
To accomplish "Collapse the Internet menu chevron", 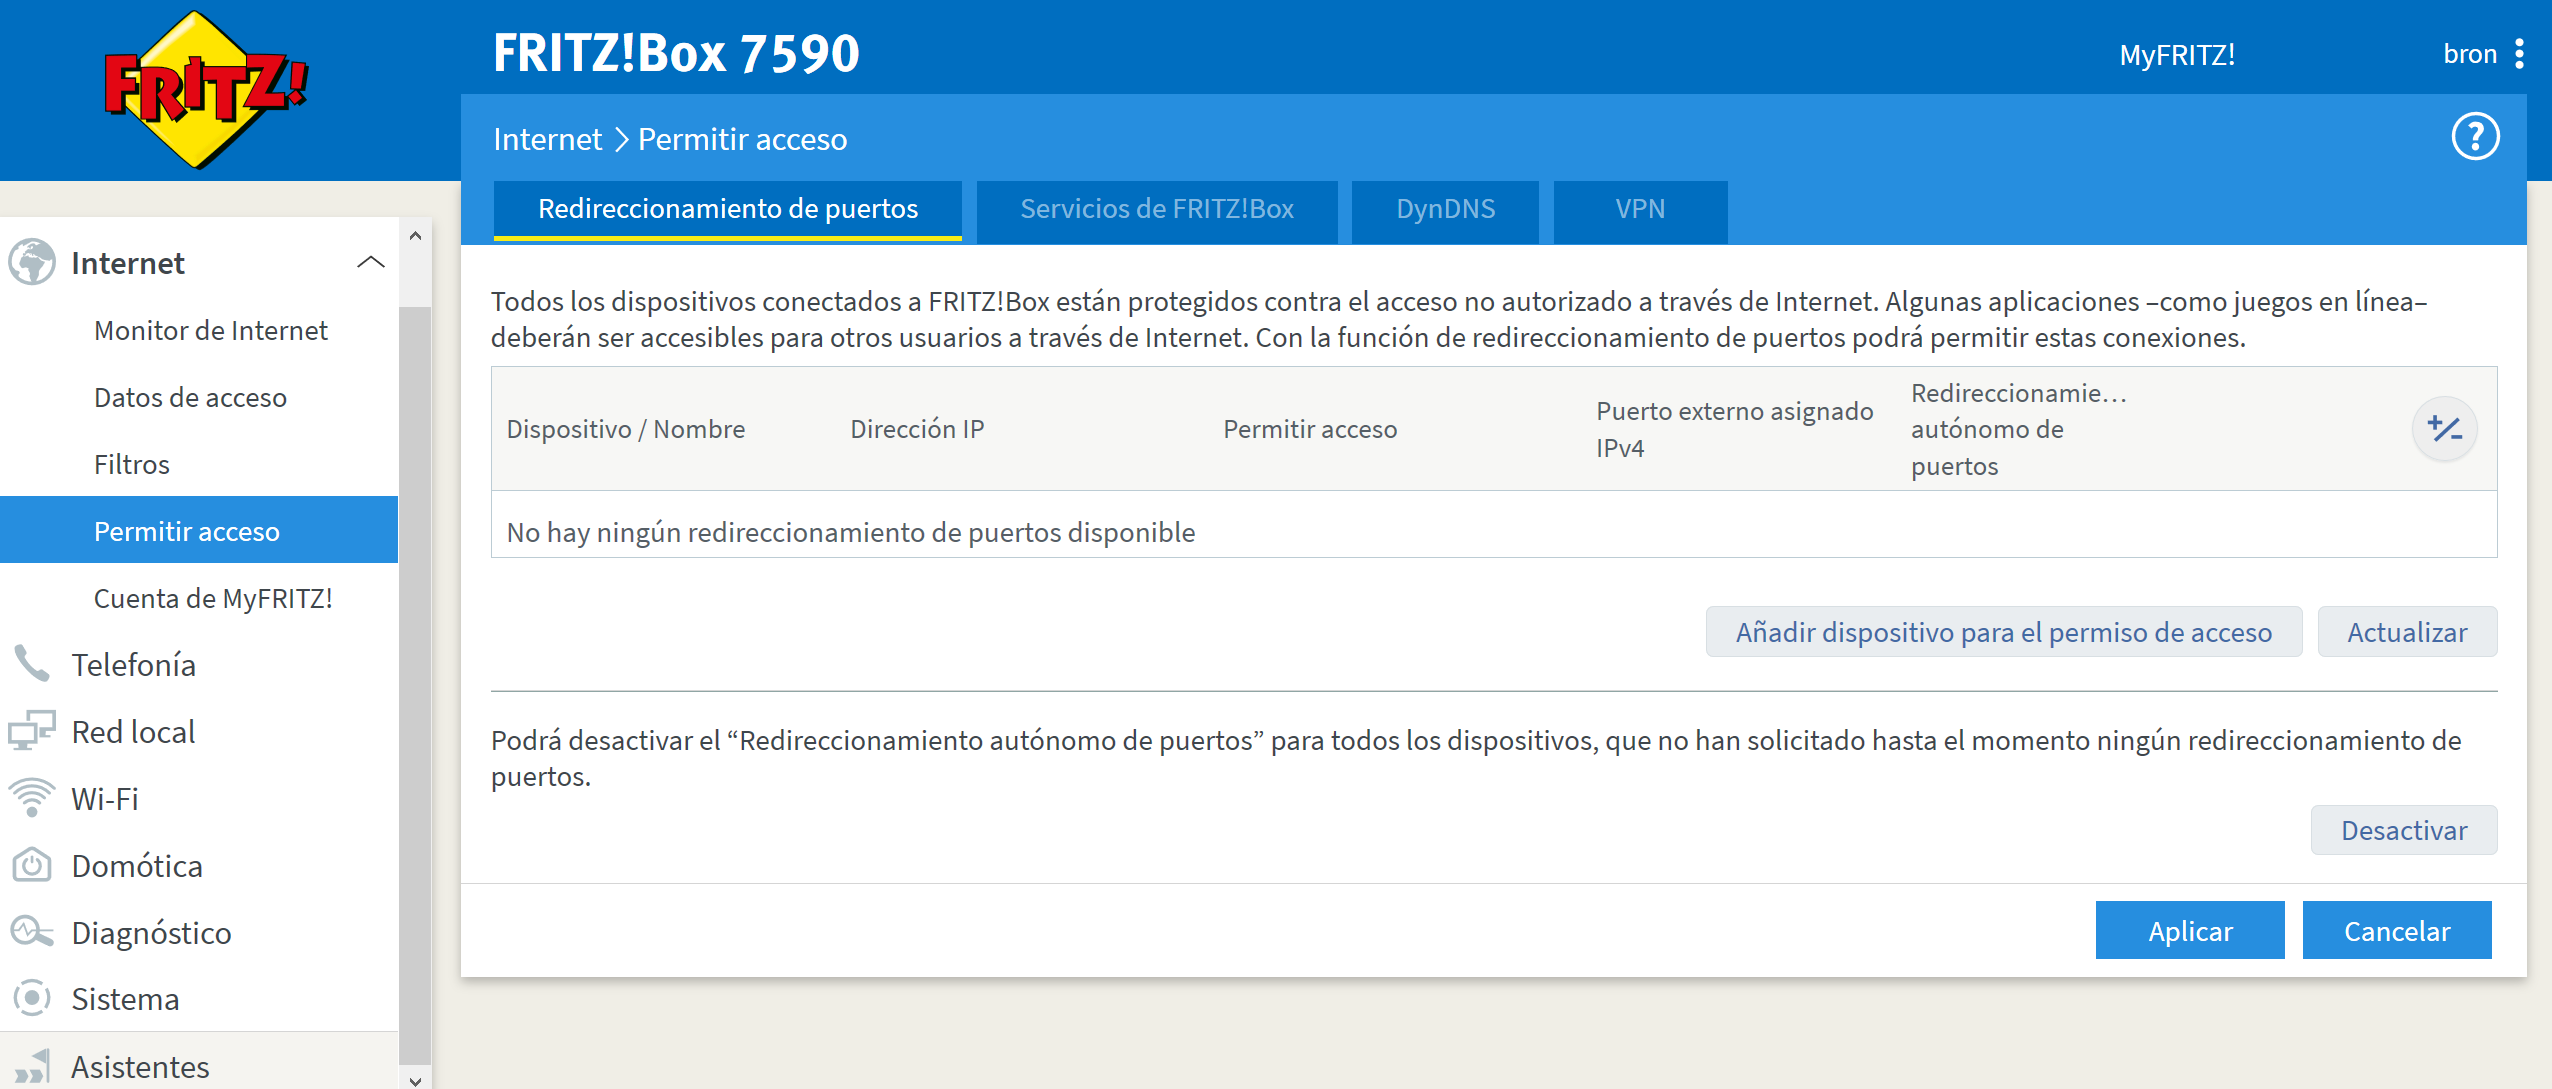I will pos(371,262).
